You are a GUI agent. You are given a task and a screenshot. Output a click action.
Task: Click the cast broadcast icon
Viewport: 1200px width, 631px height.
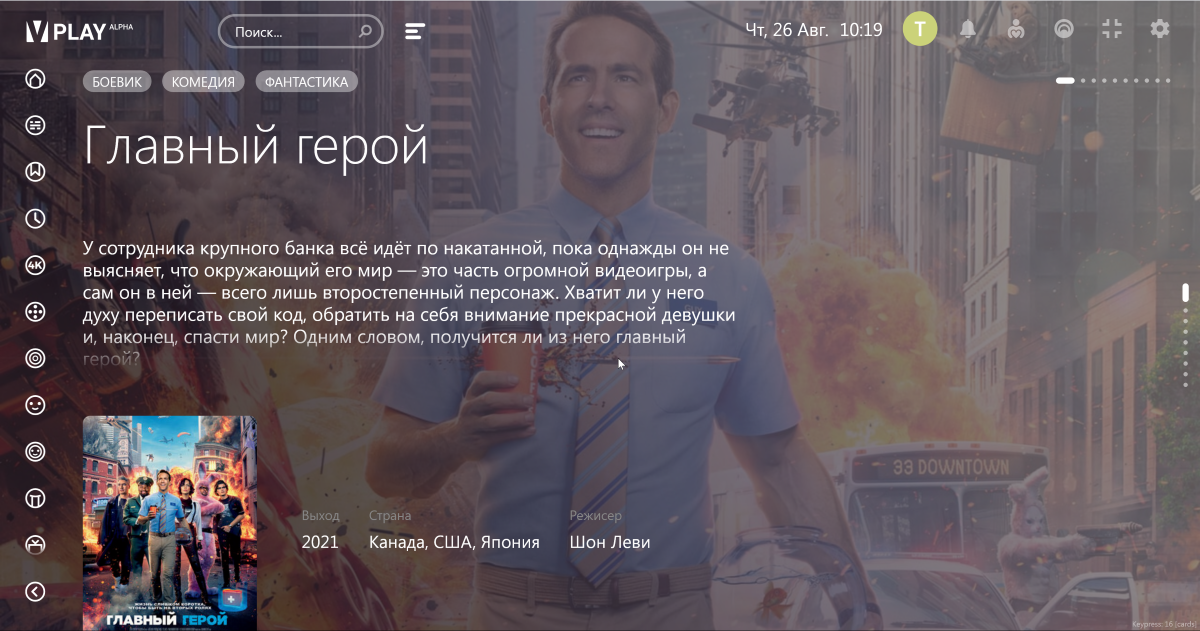pos(1064,29)
